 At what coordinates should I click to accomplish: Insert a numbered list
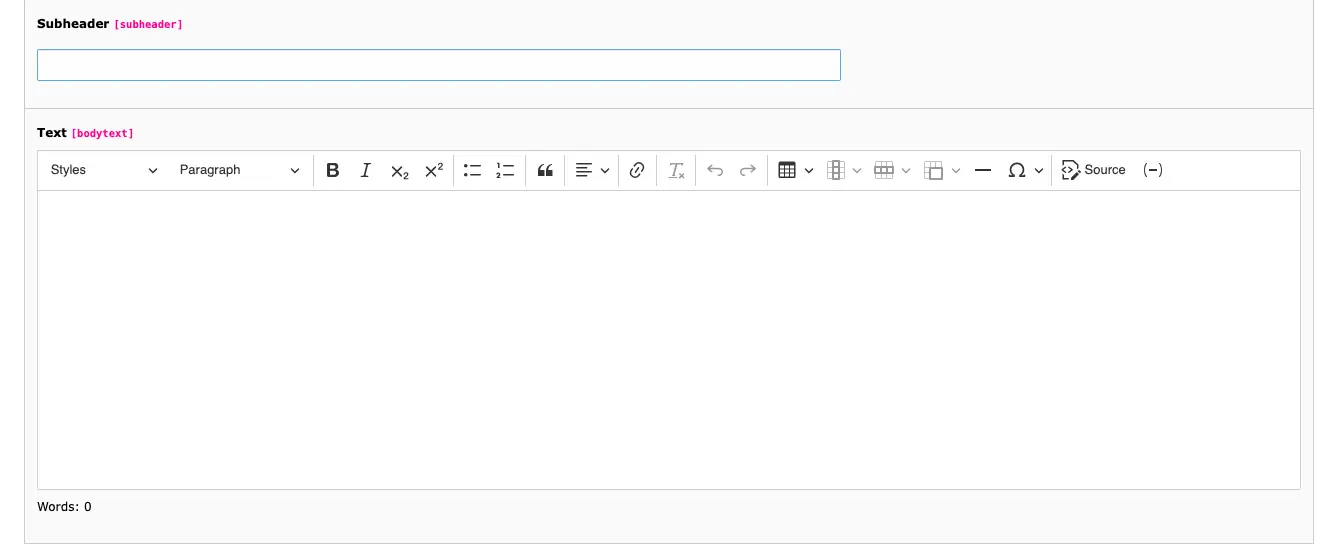tap(505, 170)
